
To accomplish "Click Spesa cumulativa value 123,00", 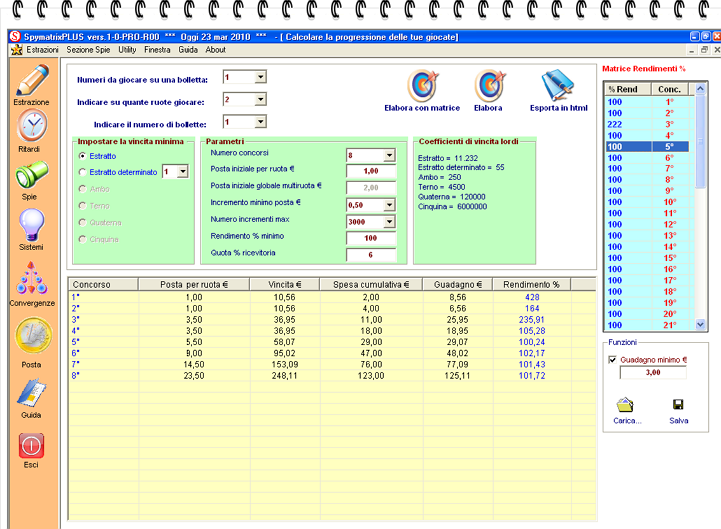I will coord(371,375).
